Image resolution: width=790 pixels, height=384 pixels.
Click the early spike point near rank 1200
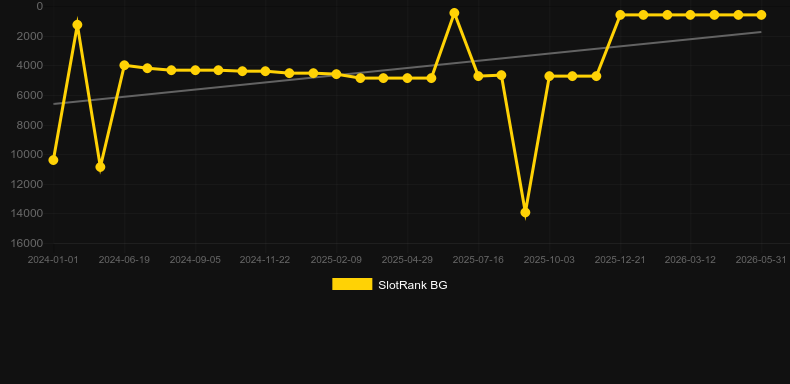coord(77,25)
